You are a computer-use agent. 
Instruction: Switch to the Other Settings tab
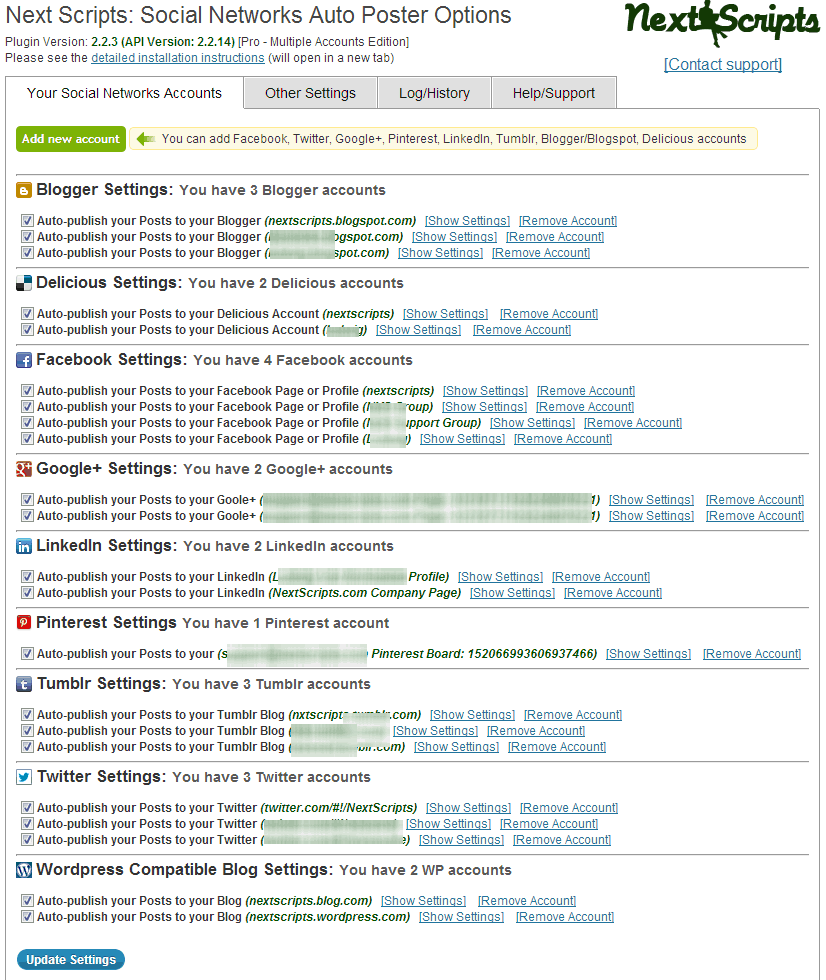311,93
